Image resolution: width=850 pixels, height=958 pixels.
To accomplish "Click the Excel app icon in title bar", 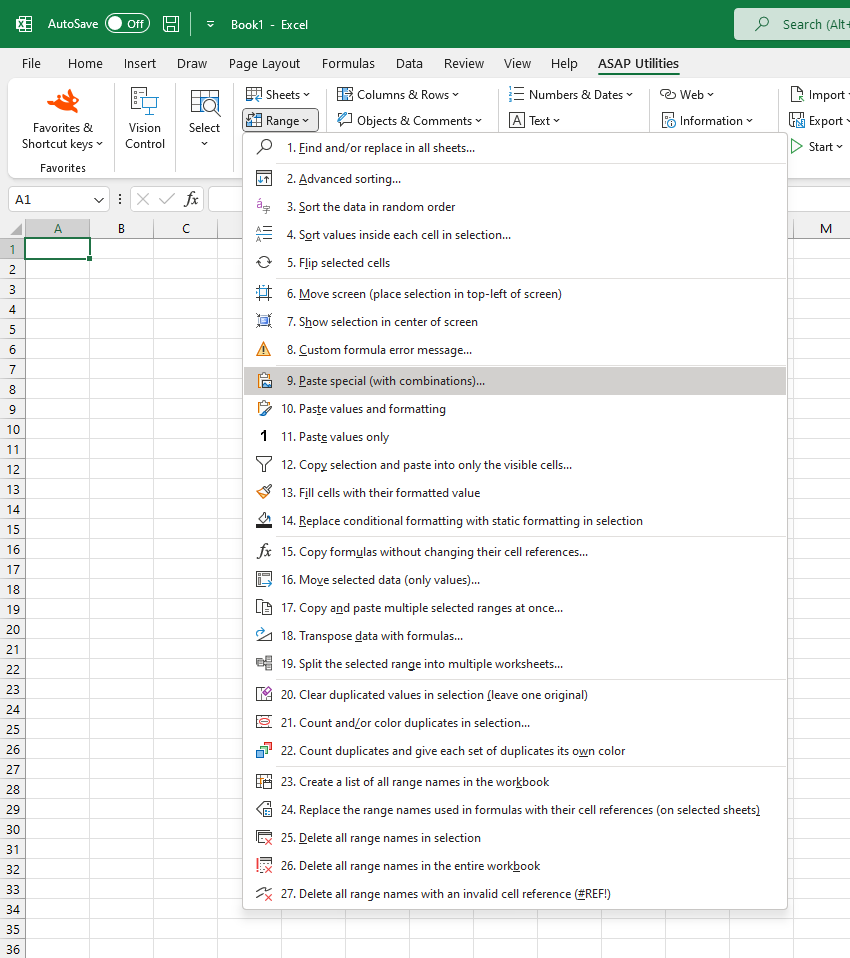I will 24,24.
